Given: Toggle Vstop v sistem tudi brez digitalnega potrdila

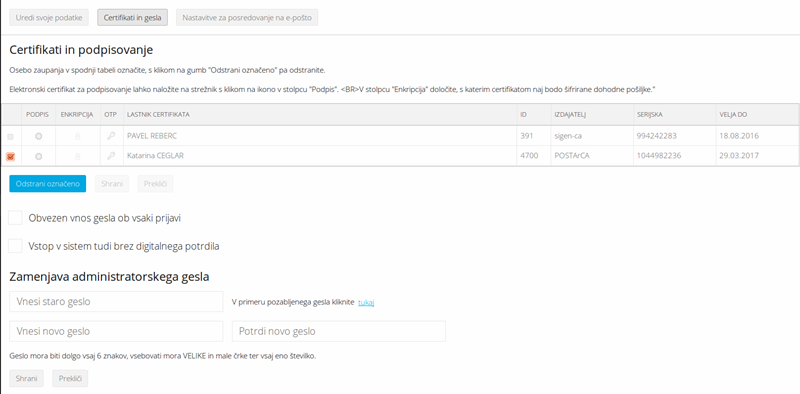Looking at the screenshot, I should pos(16,246).
